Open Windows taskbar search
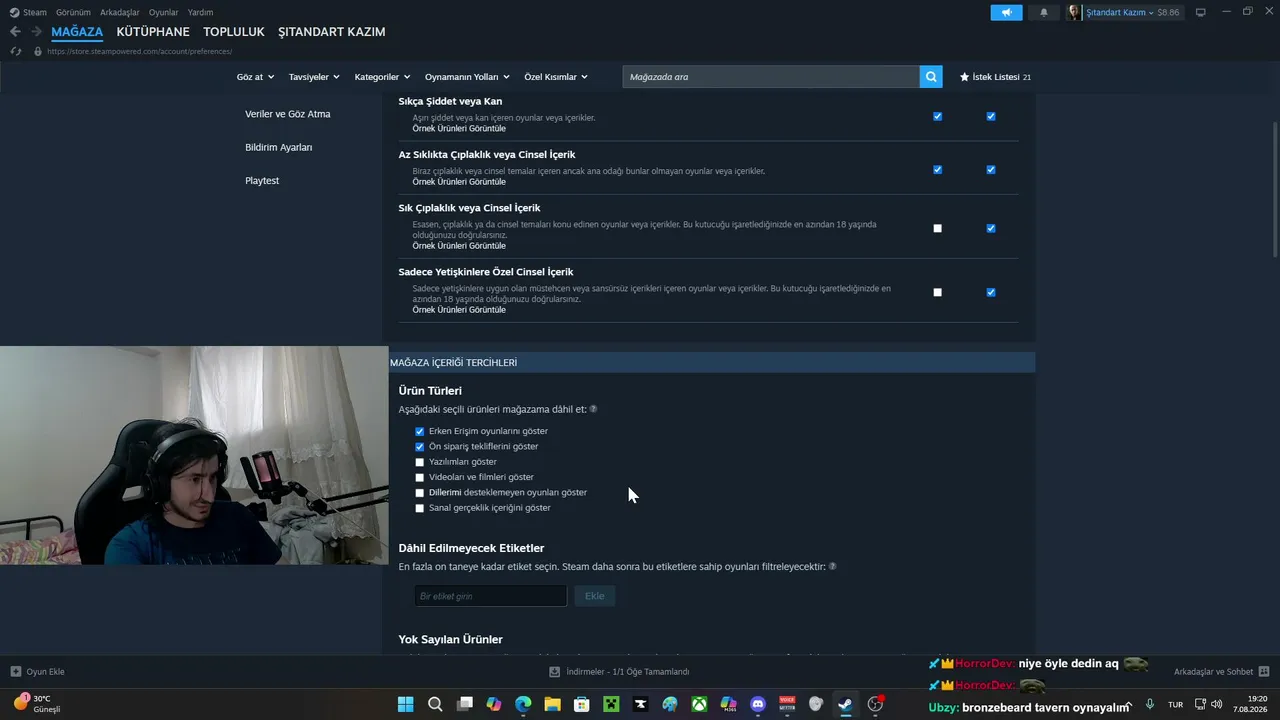 [435, 704]
